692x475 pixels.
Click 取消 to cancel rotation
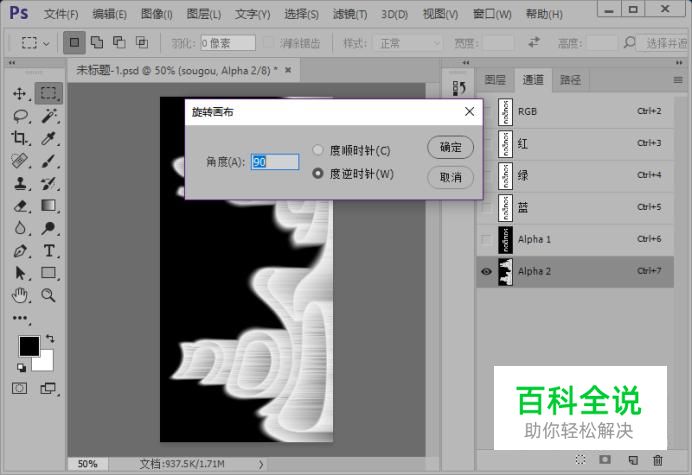[x=451, y=177]
